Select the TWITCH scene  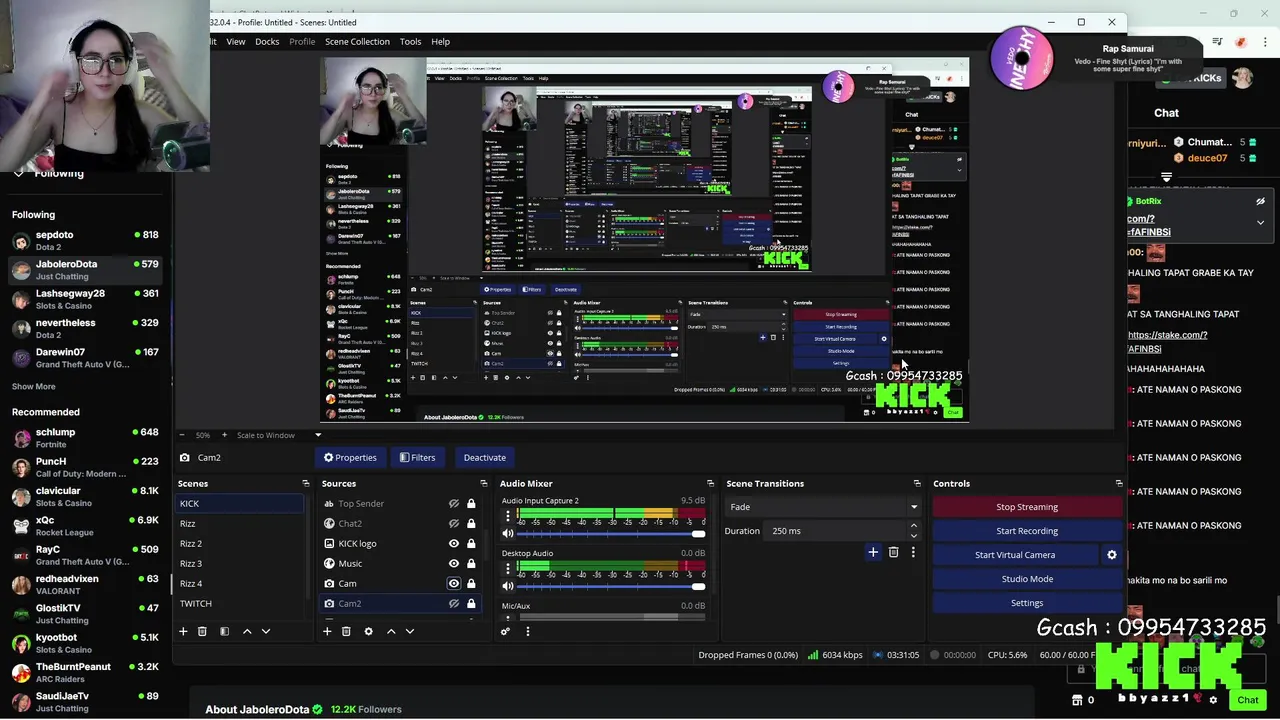[x=240, y=604]
